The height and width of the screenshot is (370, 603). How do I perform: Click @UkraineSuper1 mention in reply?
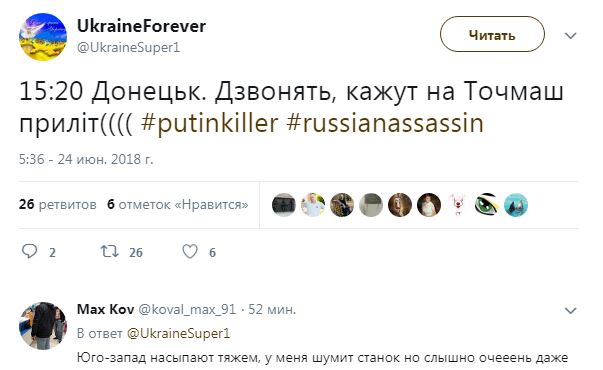(x=178, y=333)
